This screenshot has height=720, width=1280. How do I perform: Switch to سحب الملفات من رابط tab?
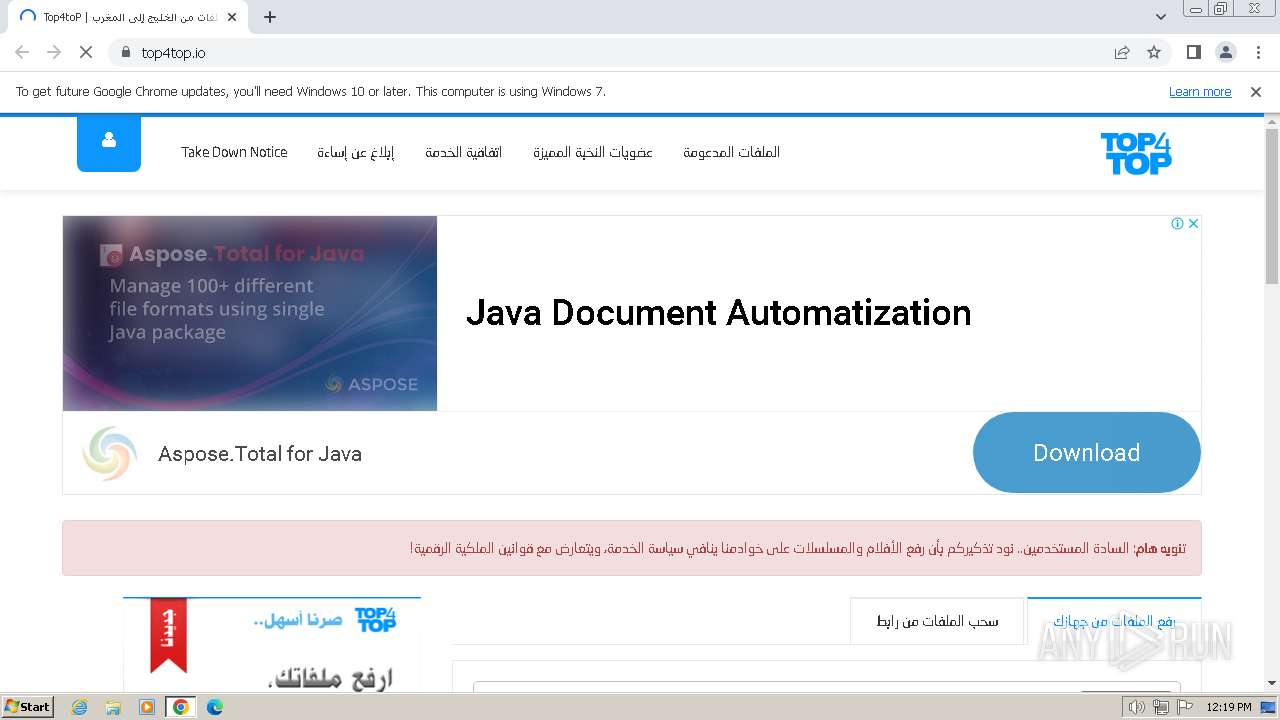[x=937, y=621]
